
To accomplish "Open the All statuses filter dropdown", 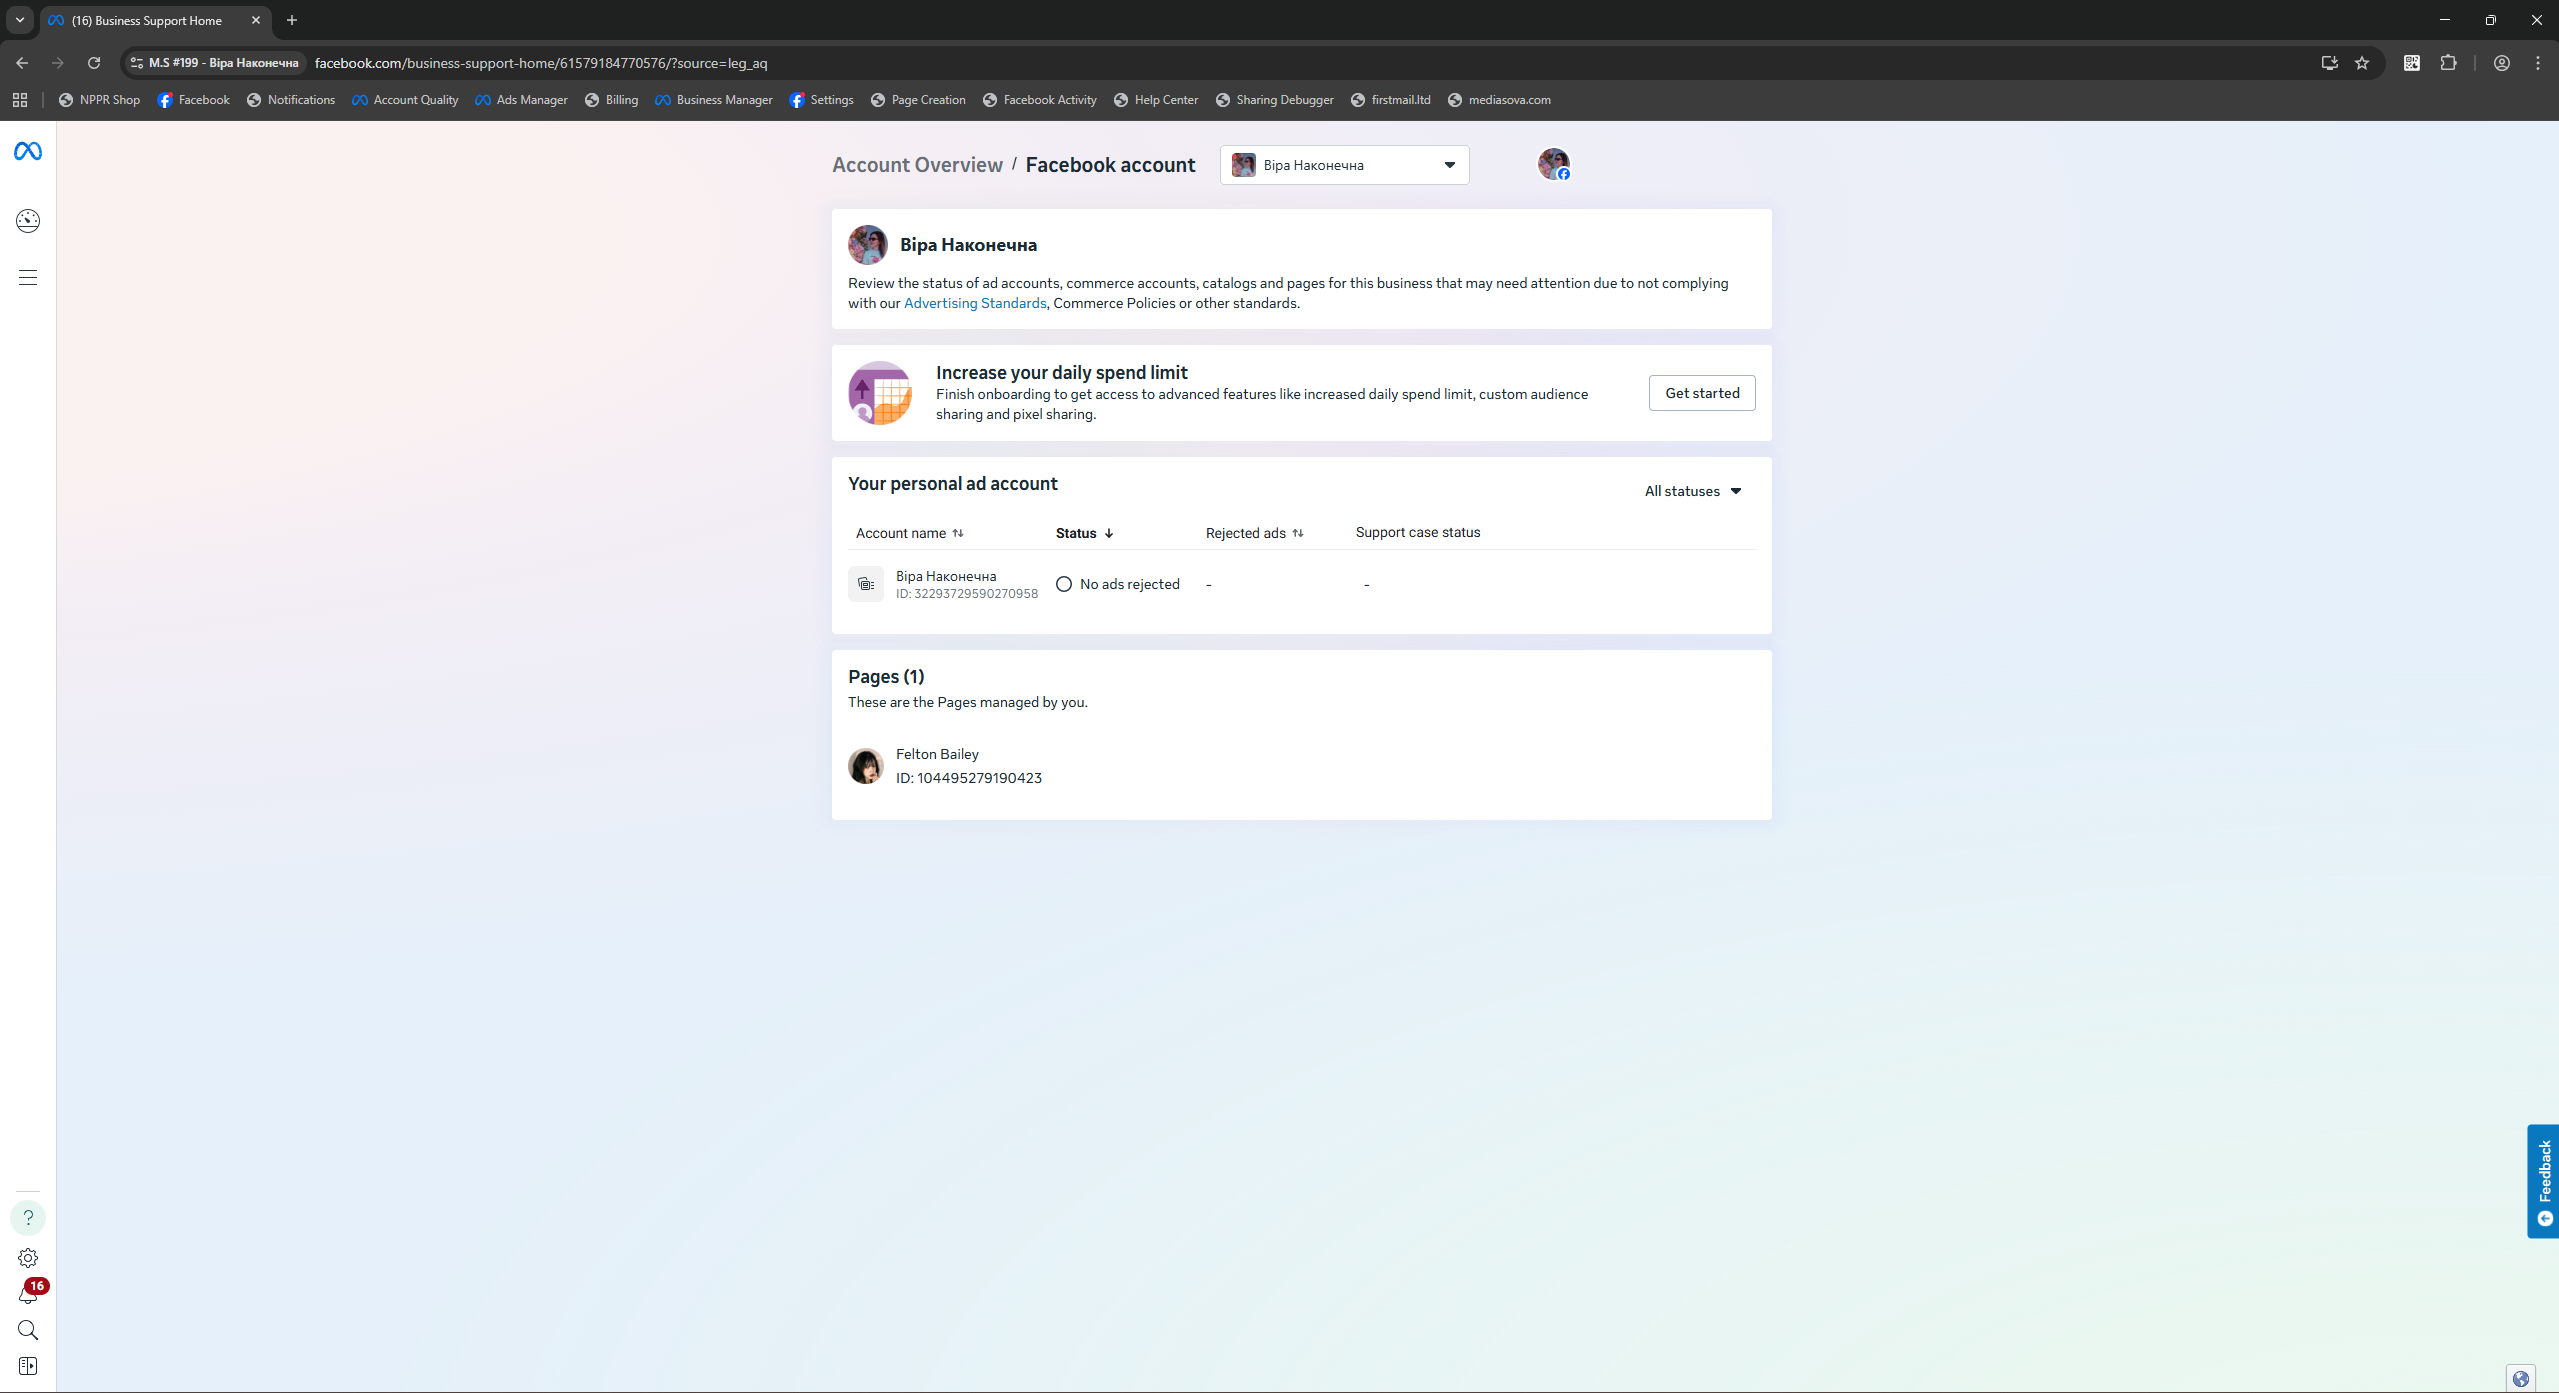I will 1692,491.
